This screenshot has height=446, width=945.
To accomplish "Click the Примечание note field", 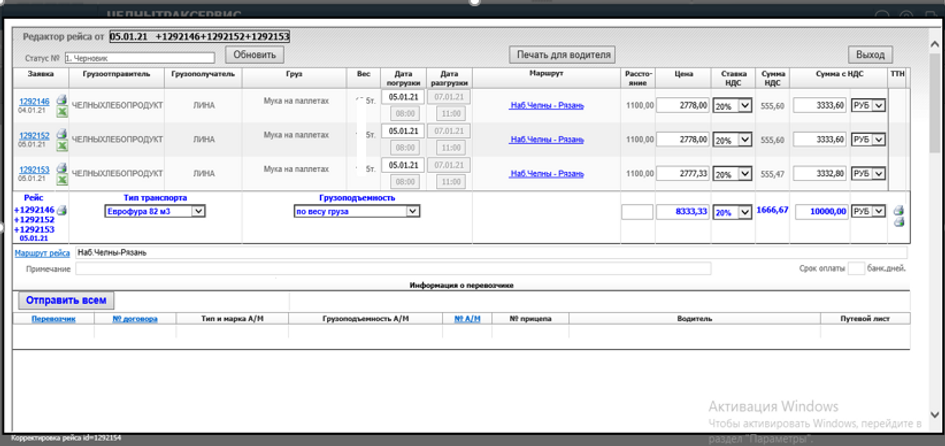I will (x=393, y=269).
